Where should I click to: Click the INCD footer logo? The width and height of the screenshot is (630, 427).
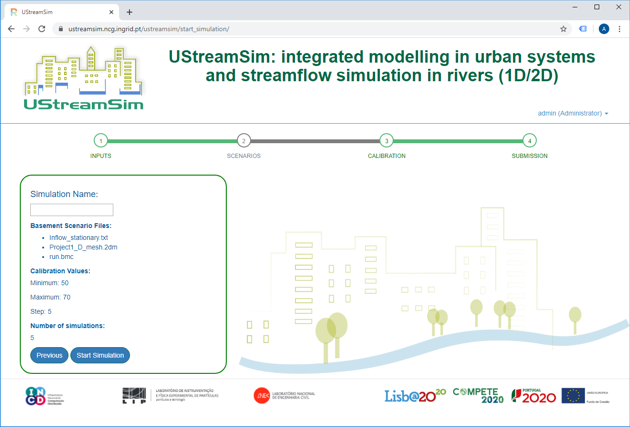click(44, 396)
